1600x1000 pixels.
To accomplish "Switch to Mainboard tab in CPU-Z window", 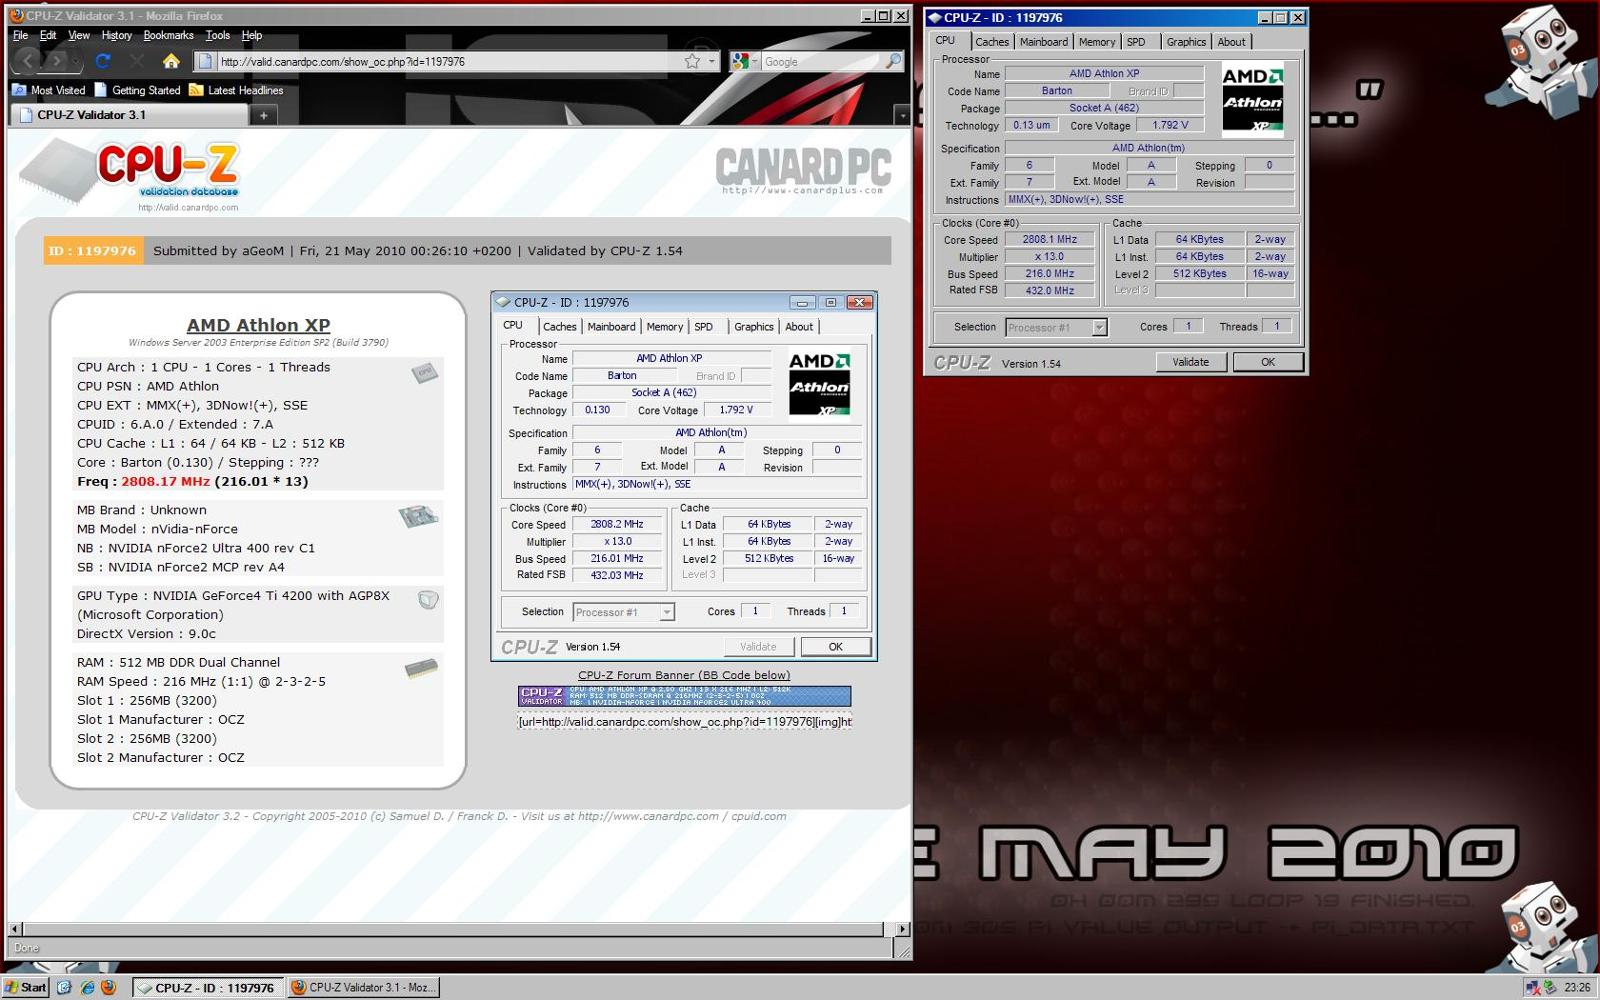I will click(1044, 42).
